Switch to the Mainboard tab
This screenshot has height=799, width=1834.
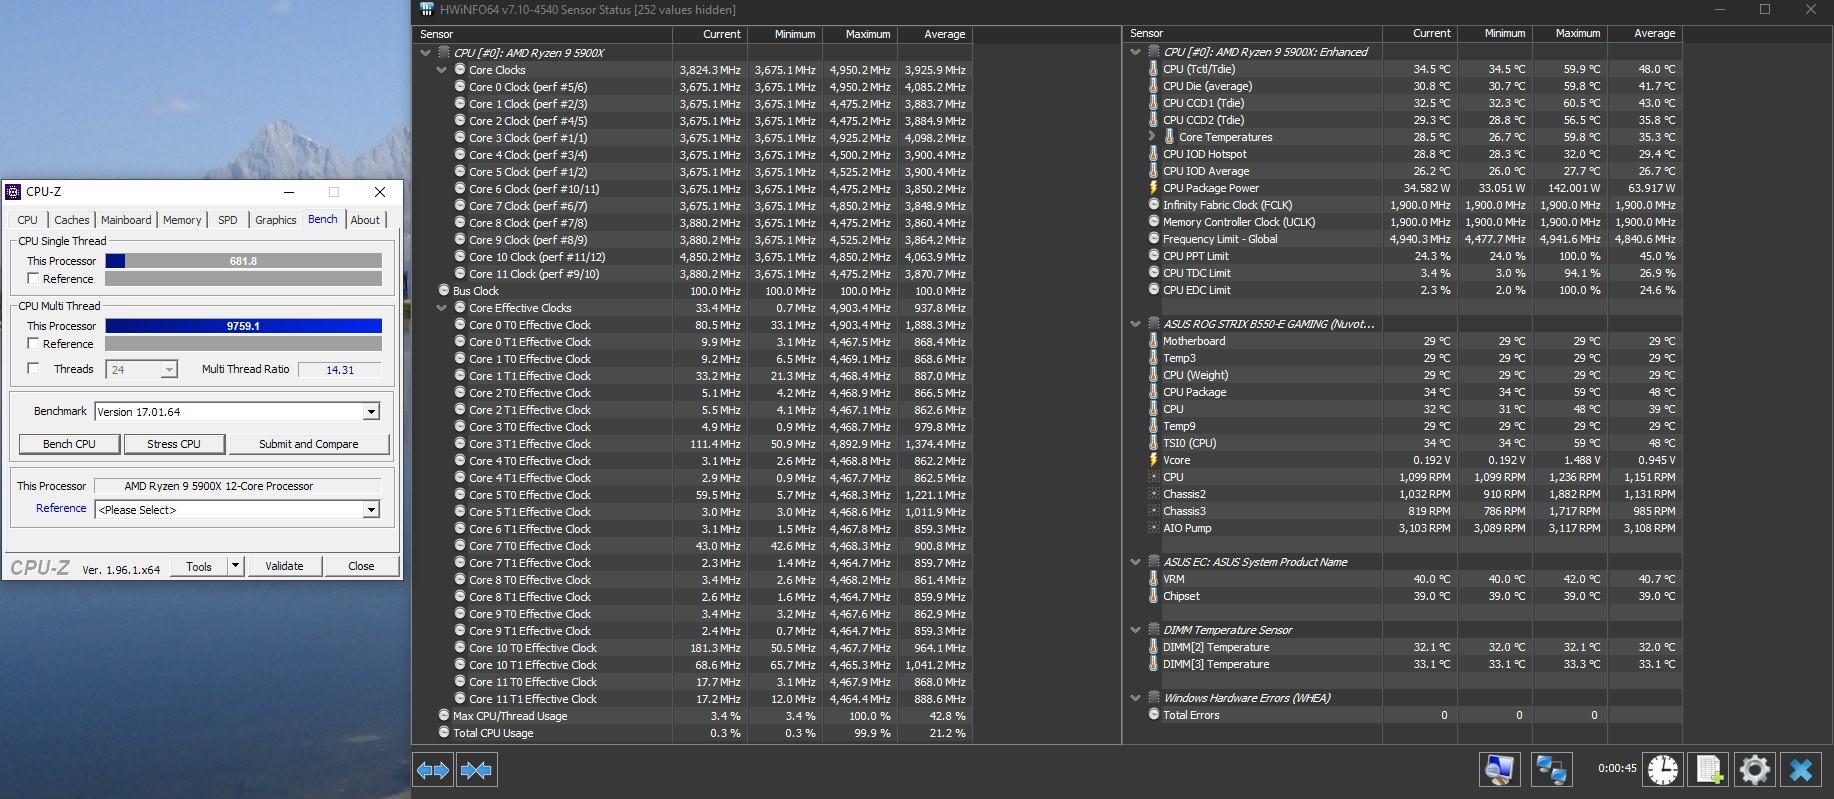coord(126,220)
